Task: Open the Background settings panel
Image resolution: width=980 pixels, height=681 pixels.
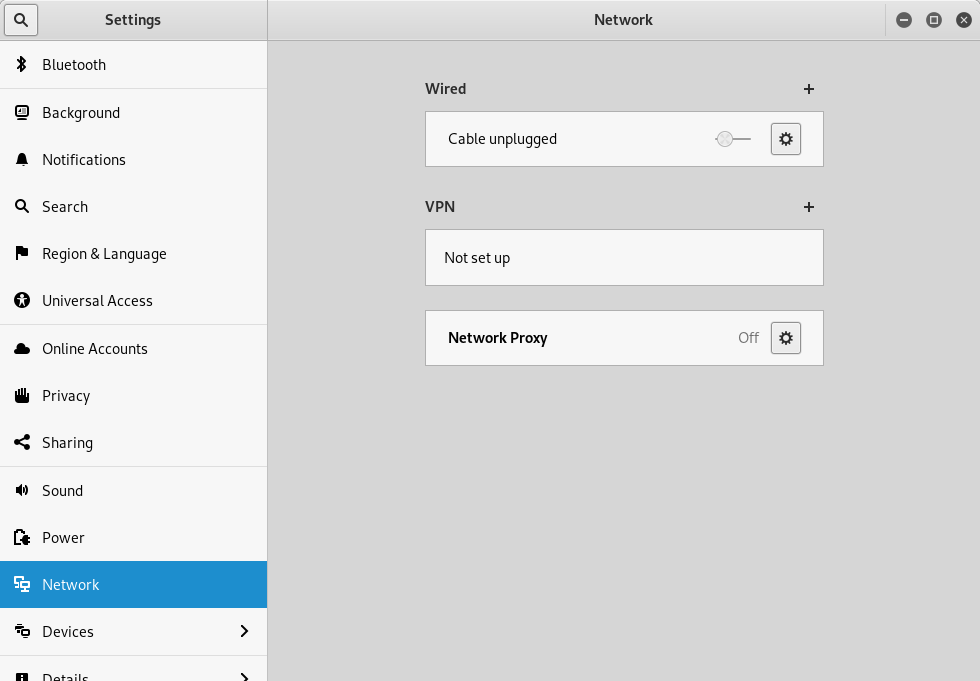Action: [x=81, y=113]
